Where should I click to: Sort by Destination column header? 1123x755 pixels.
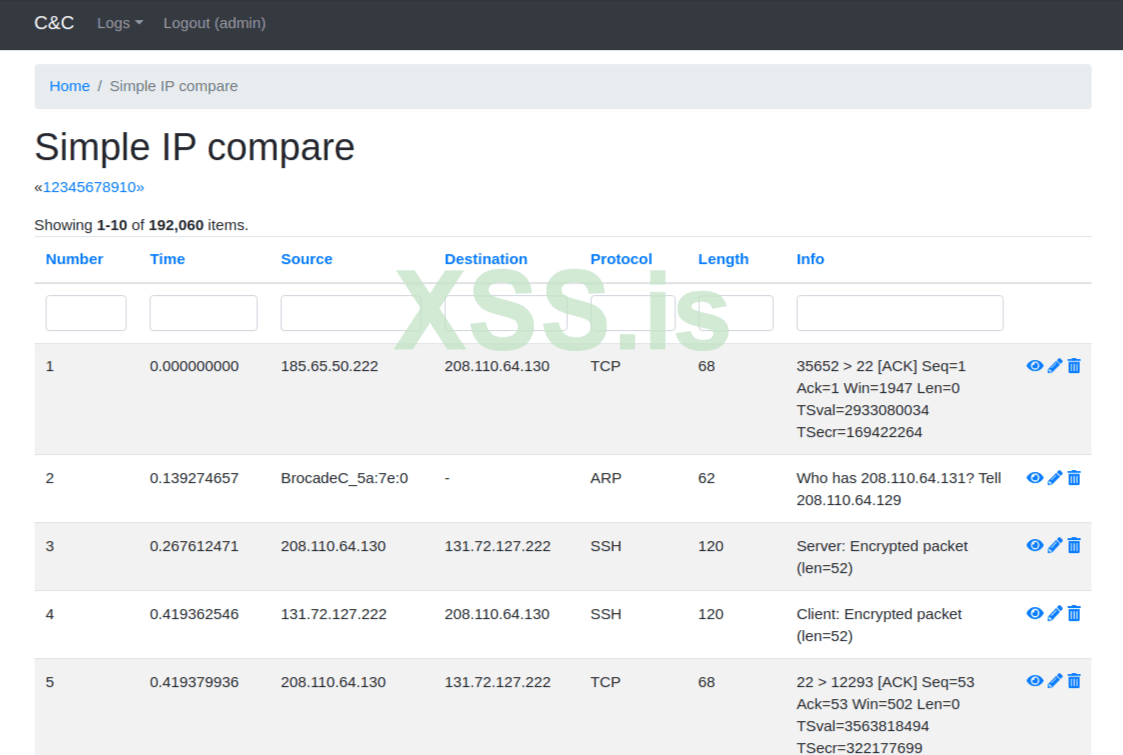coord(486,259)
